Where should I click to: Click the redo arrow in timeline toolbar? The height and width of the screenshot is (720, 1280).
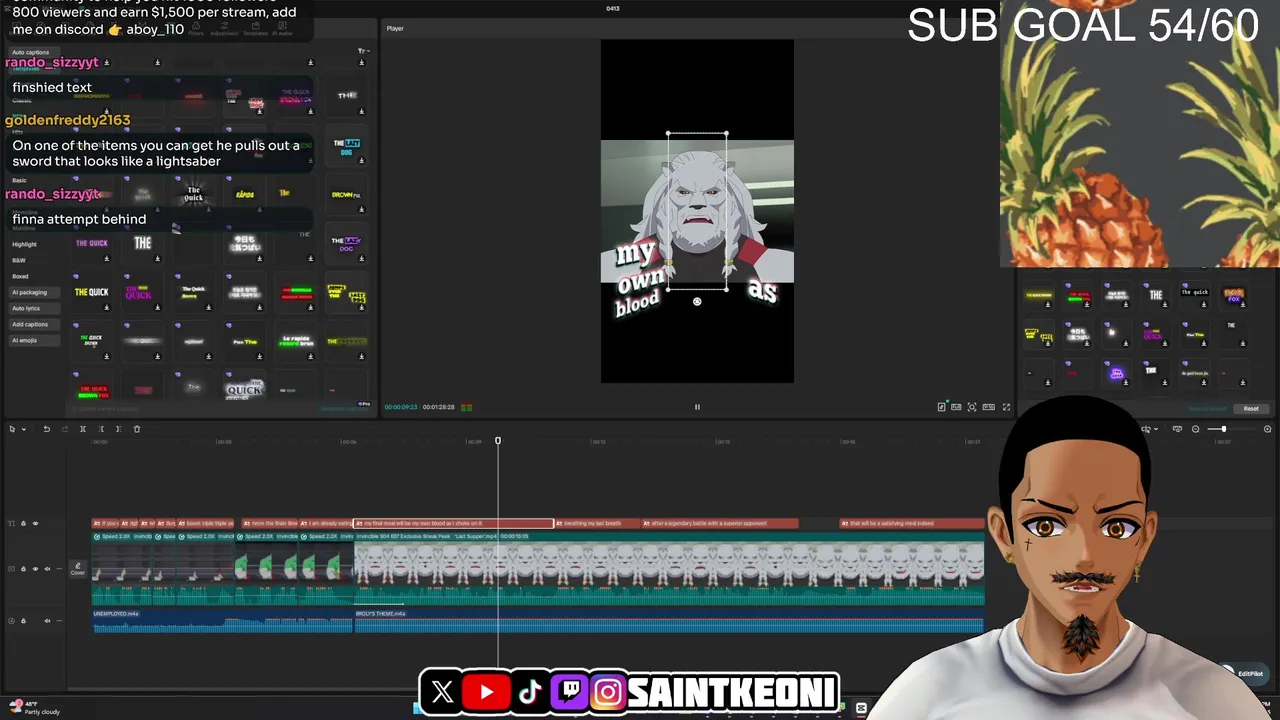click(x=65, y=429)
